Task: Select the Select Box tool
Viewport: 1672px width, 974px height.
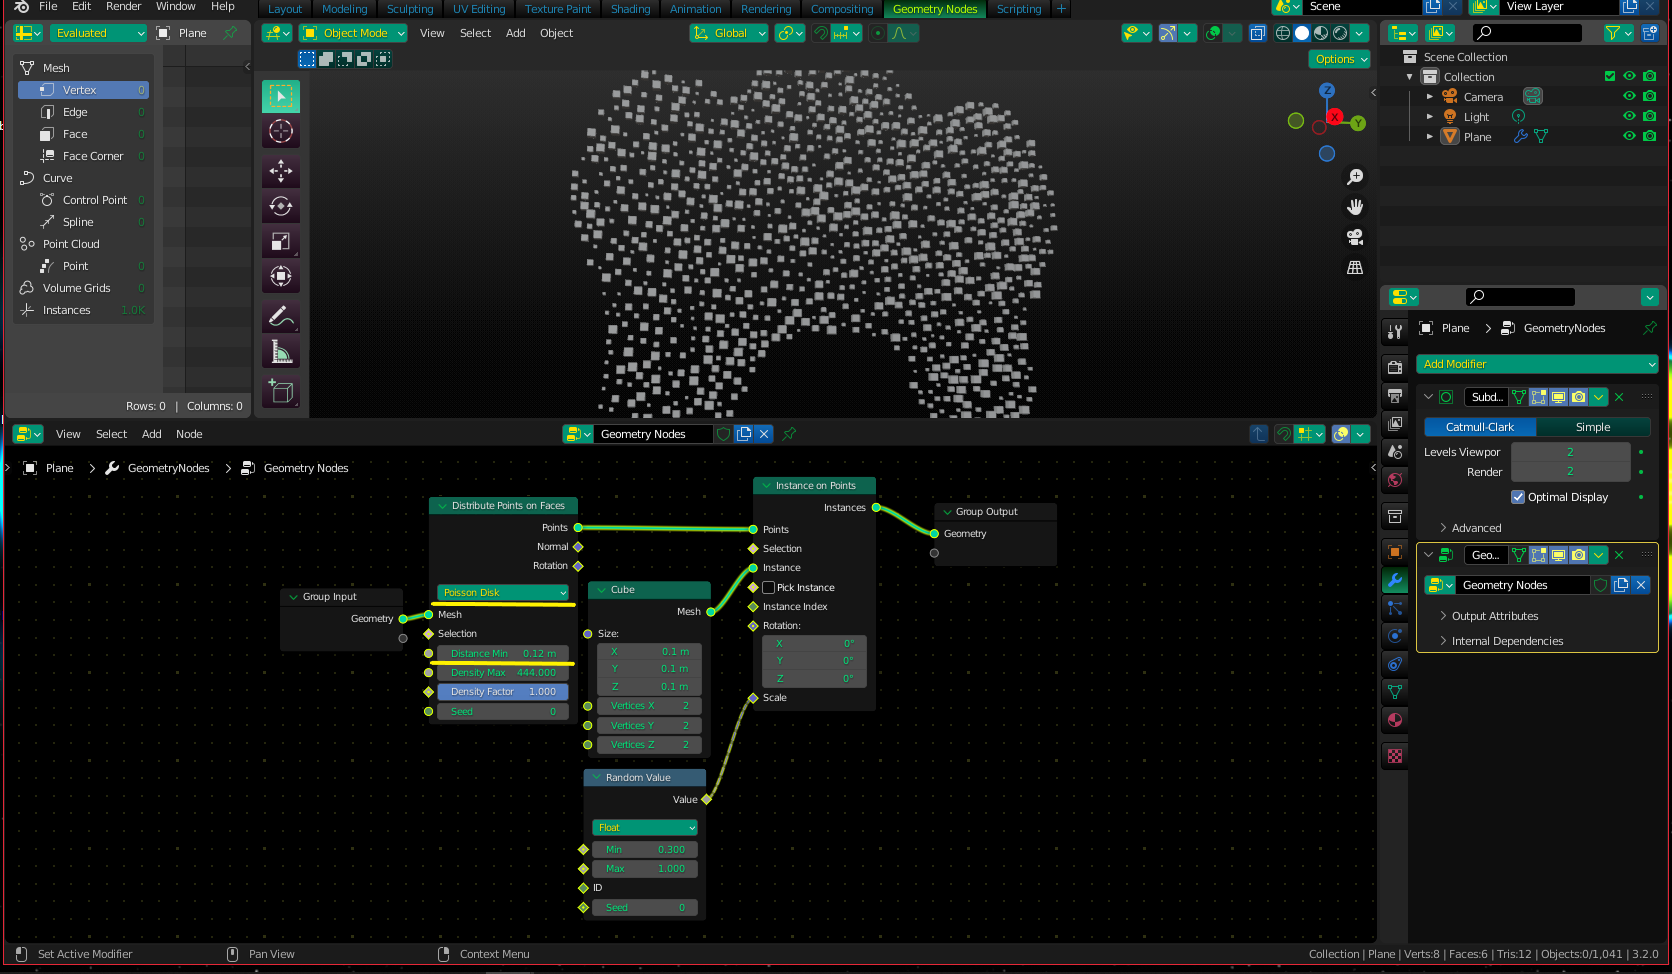Action: pos(281,96)
